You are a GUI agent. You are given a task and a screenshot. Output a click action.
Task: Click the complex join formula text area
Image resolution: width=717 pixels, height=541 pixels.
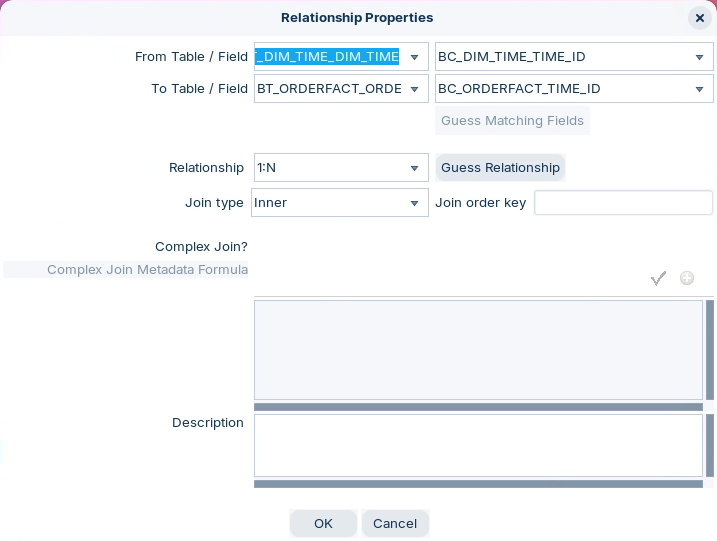(478, 350)
